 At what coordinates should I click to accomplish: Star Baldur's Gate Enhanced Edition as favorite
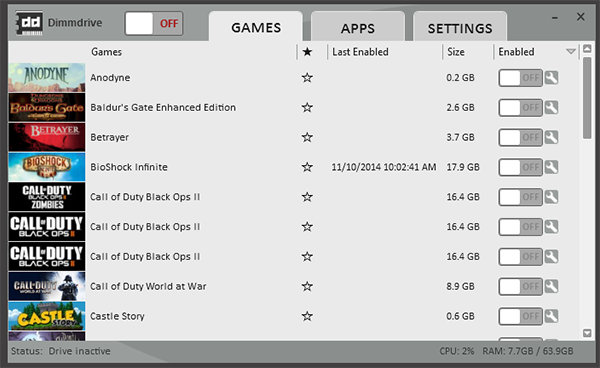307,107
